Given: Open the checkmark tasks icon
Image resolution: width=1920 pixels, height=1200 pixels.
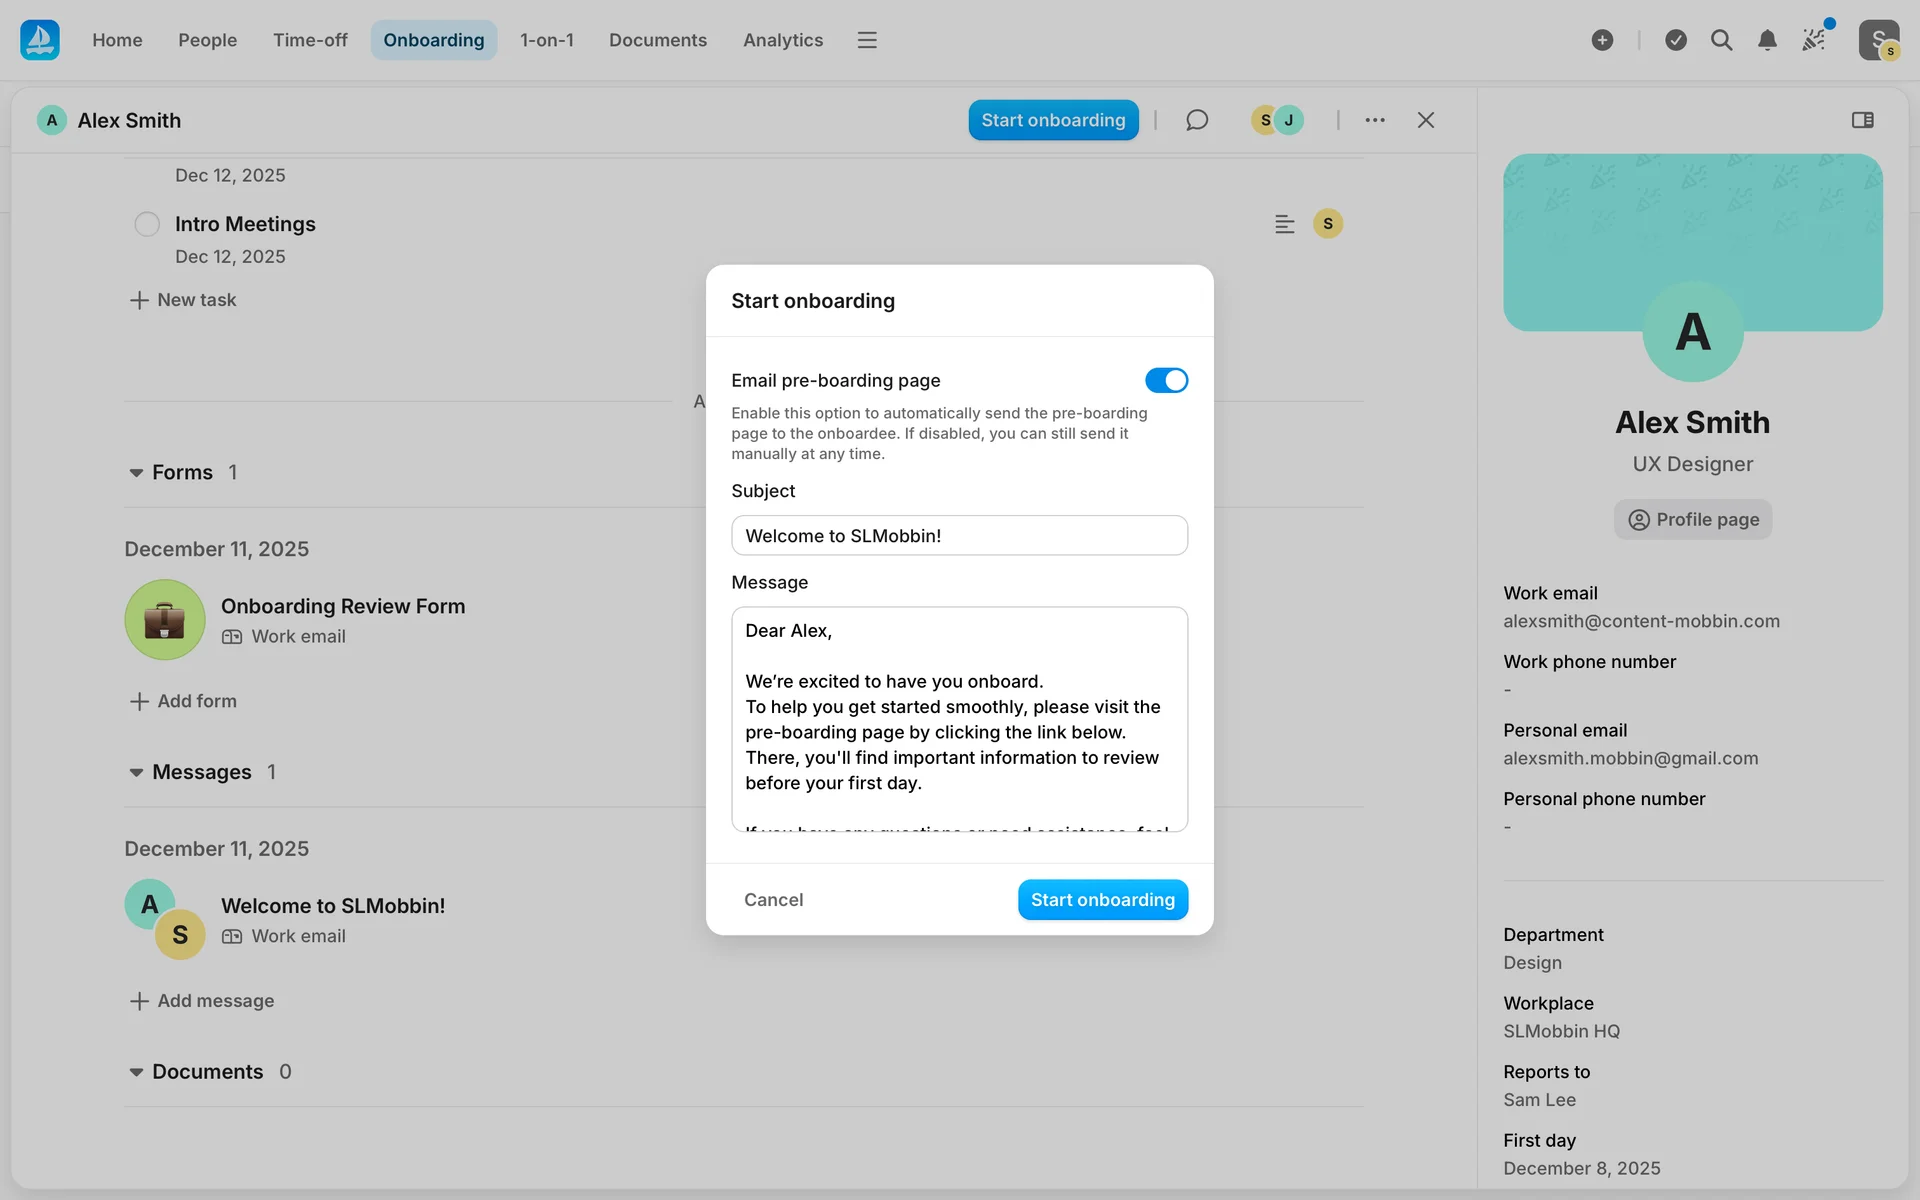Looking at the screenshot, I should [1676, 40].
